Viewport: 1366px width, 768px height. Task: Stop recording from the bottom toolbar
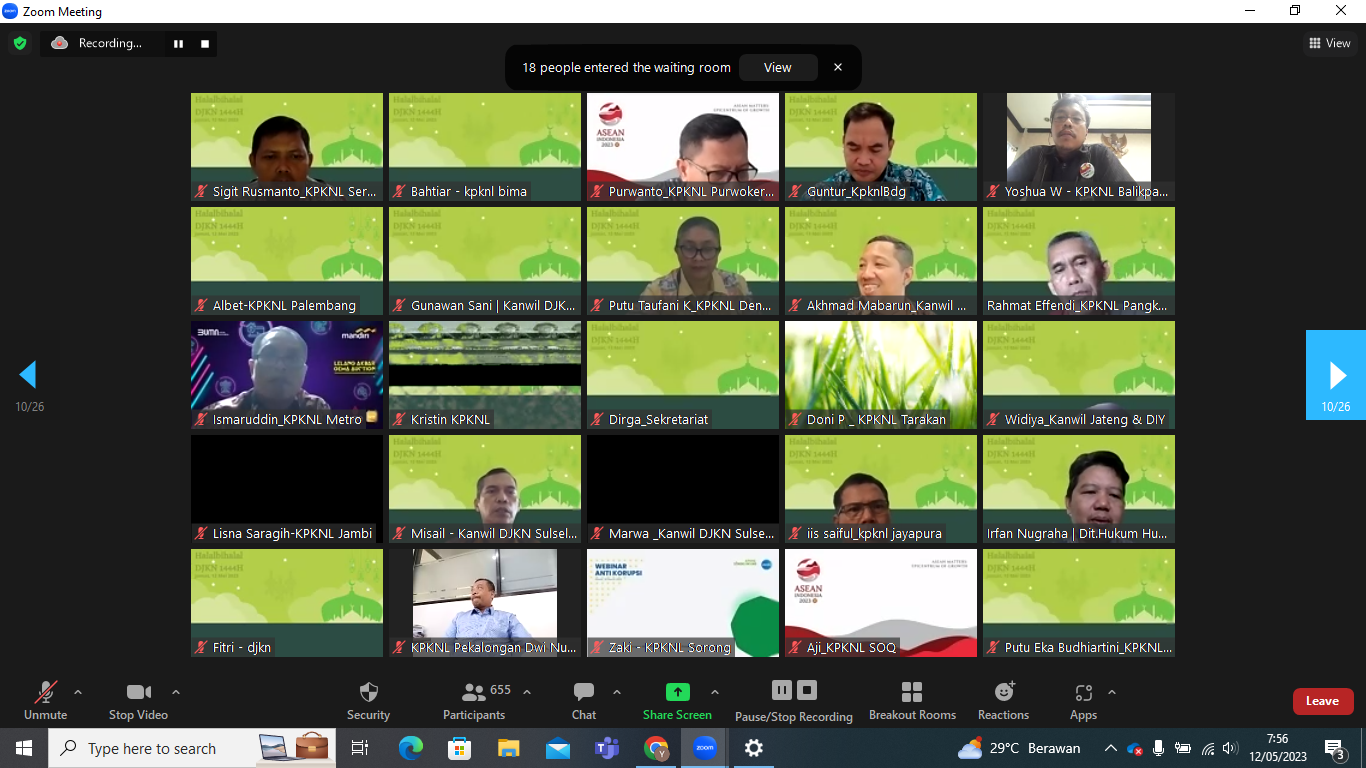[x=807, y=690]
